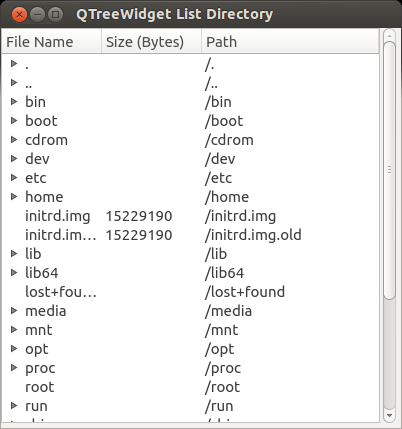The image size is (402, 429).
Task: Close the QTreeWidget List Directory window
Action: coord(19,15)
